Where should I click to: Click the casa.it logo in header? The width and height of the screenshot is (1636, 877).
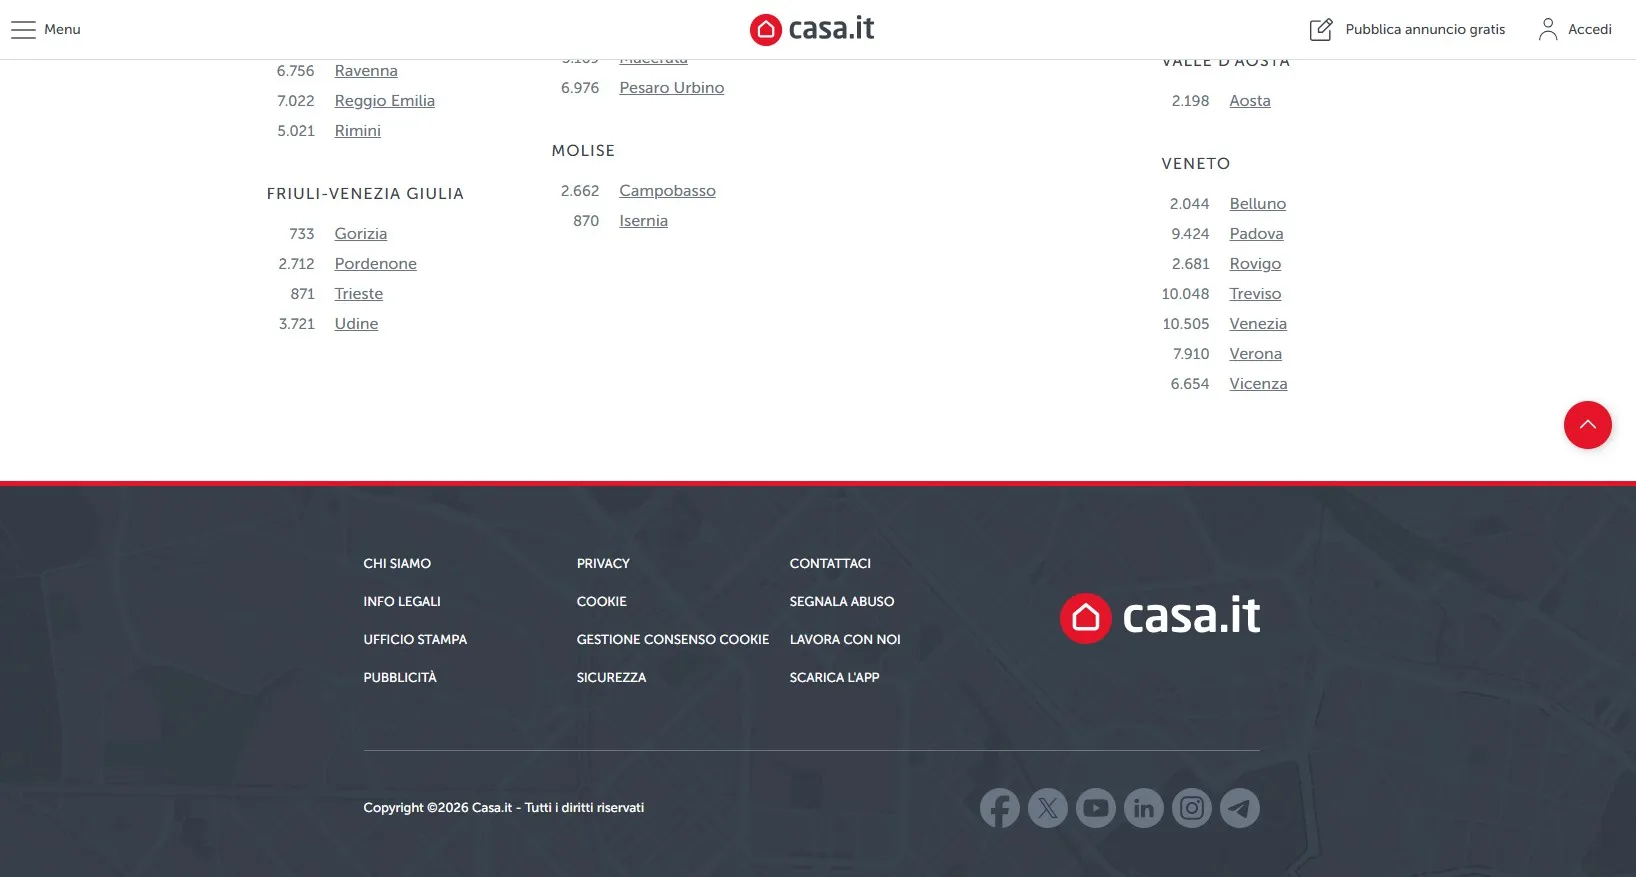coord(811,29)
